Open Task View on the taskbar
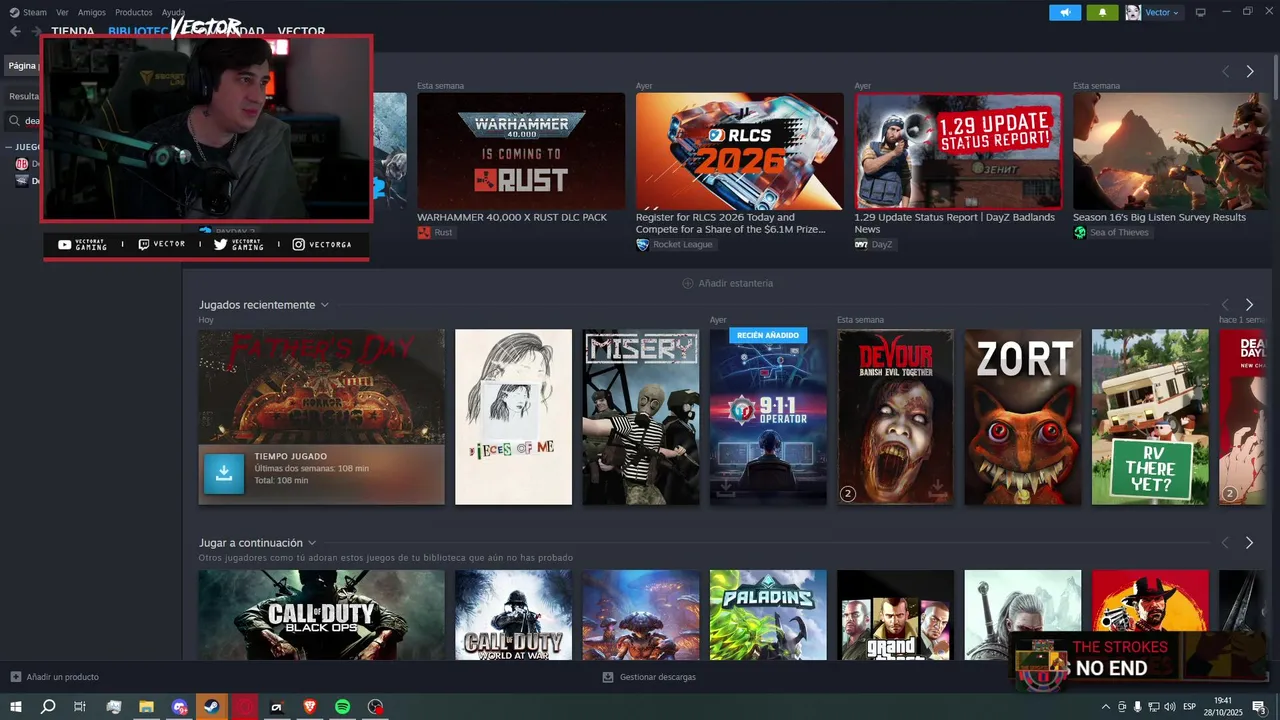This screenshot has width=1280, height=720. (x=80, y=707)
